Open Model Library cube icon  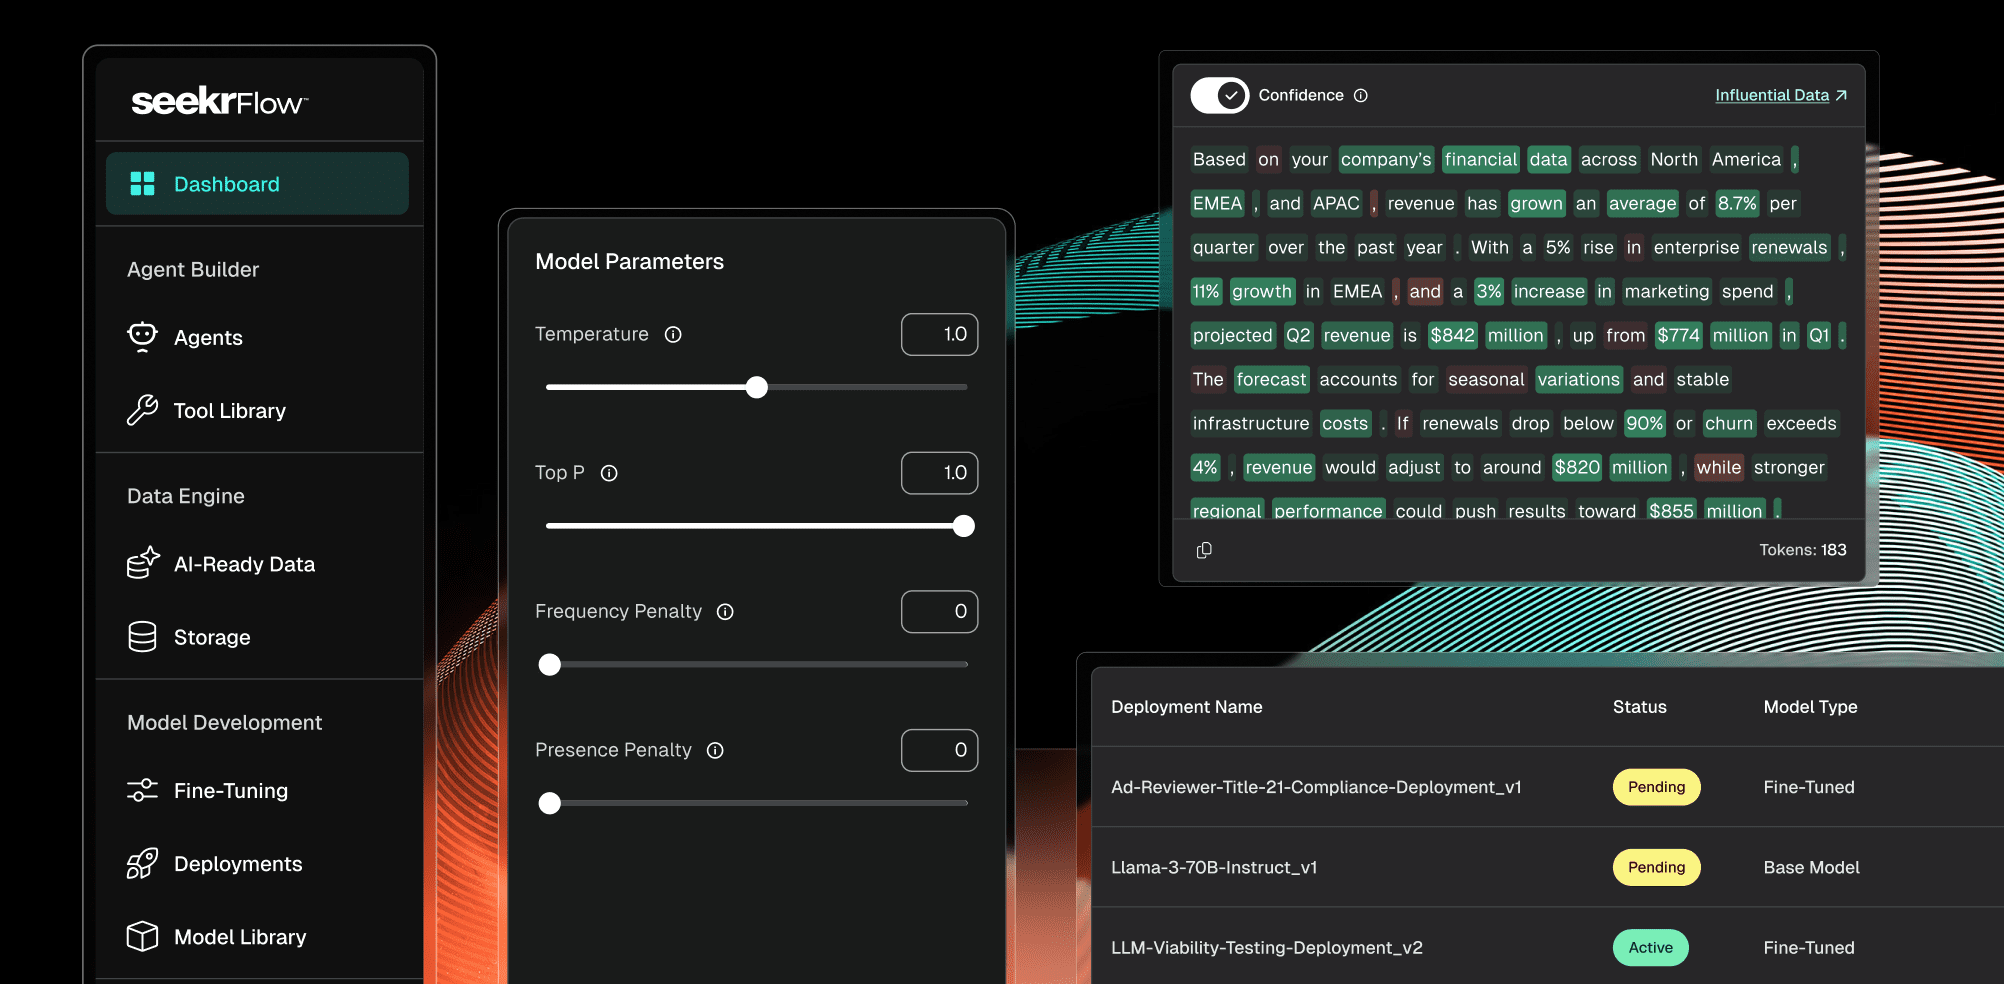(142, 937)
